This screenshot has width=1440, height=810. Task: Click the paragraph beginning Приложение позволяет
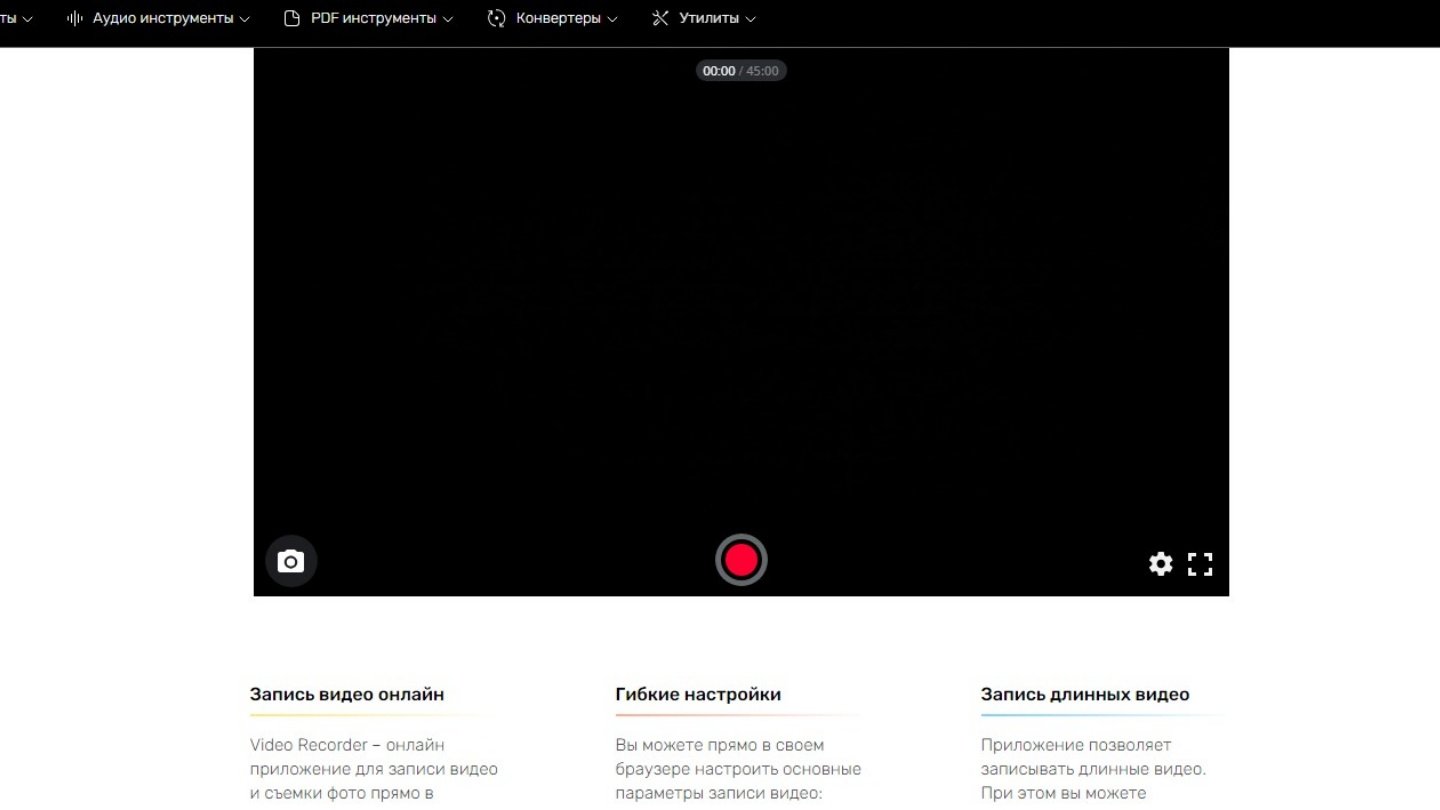(1093, 769)
